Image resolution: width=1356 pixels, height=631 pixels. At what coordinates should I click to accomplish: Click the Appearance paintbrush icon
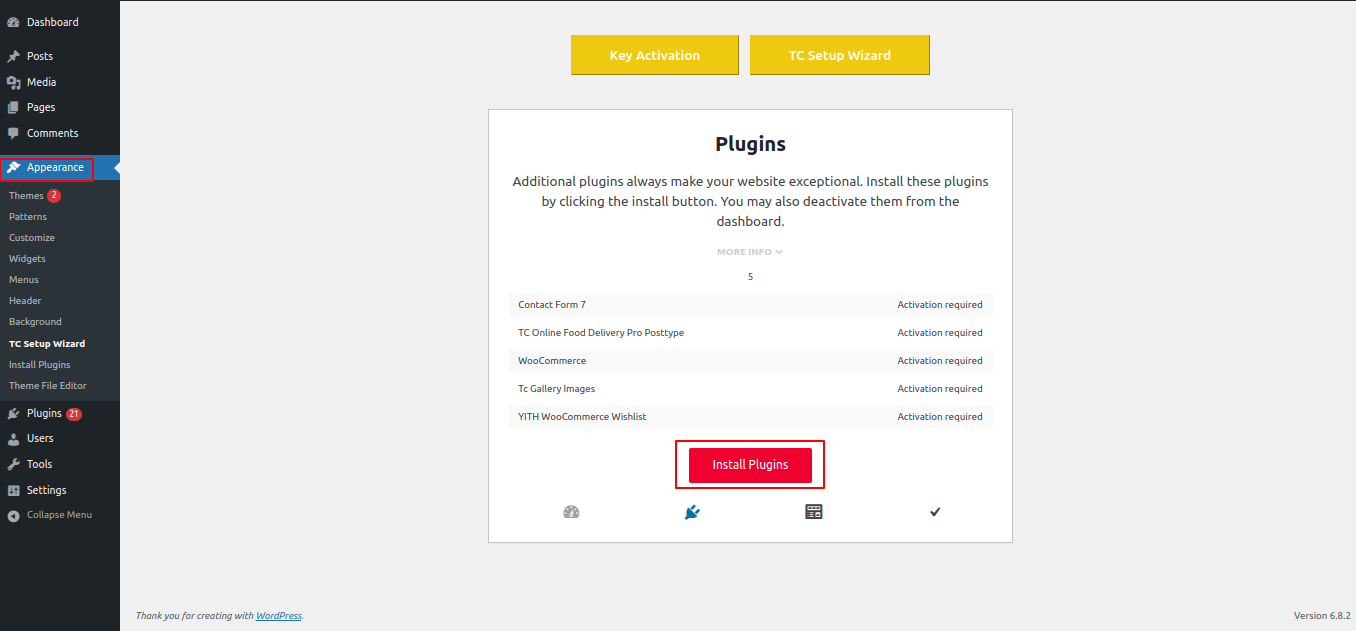[x=13, y=168]
